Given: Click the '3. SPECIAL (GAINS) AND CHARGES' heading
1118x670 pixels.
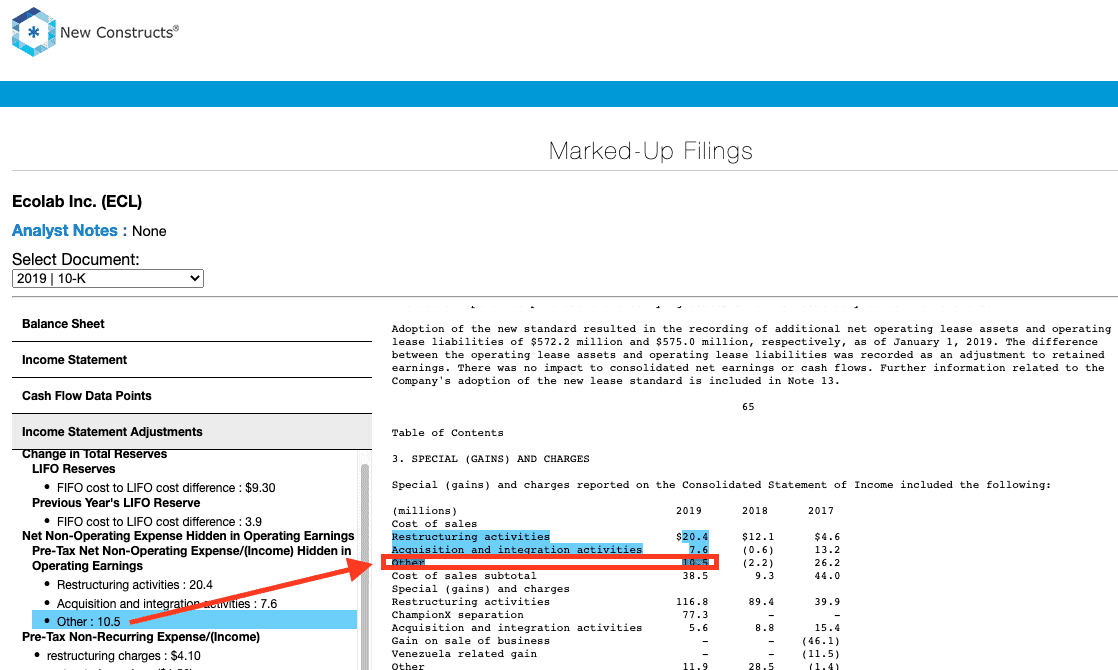Looking at the screenshot, I should [491, 459].
